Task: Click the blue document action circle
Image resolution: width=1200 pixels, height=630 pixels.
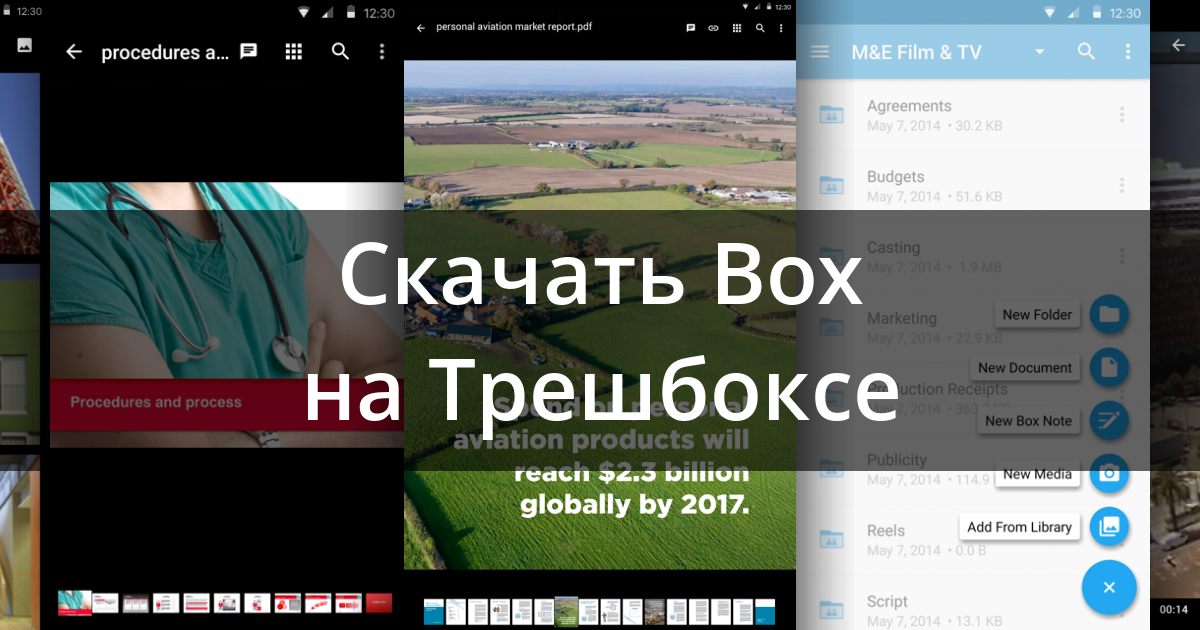Action: pyautogui.click(x=1109, y=367)
